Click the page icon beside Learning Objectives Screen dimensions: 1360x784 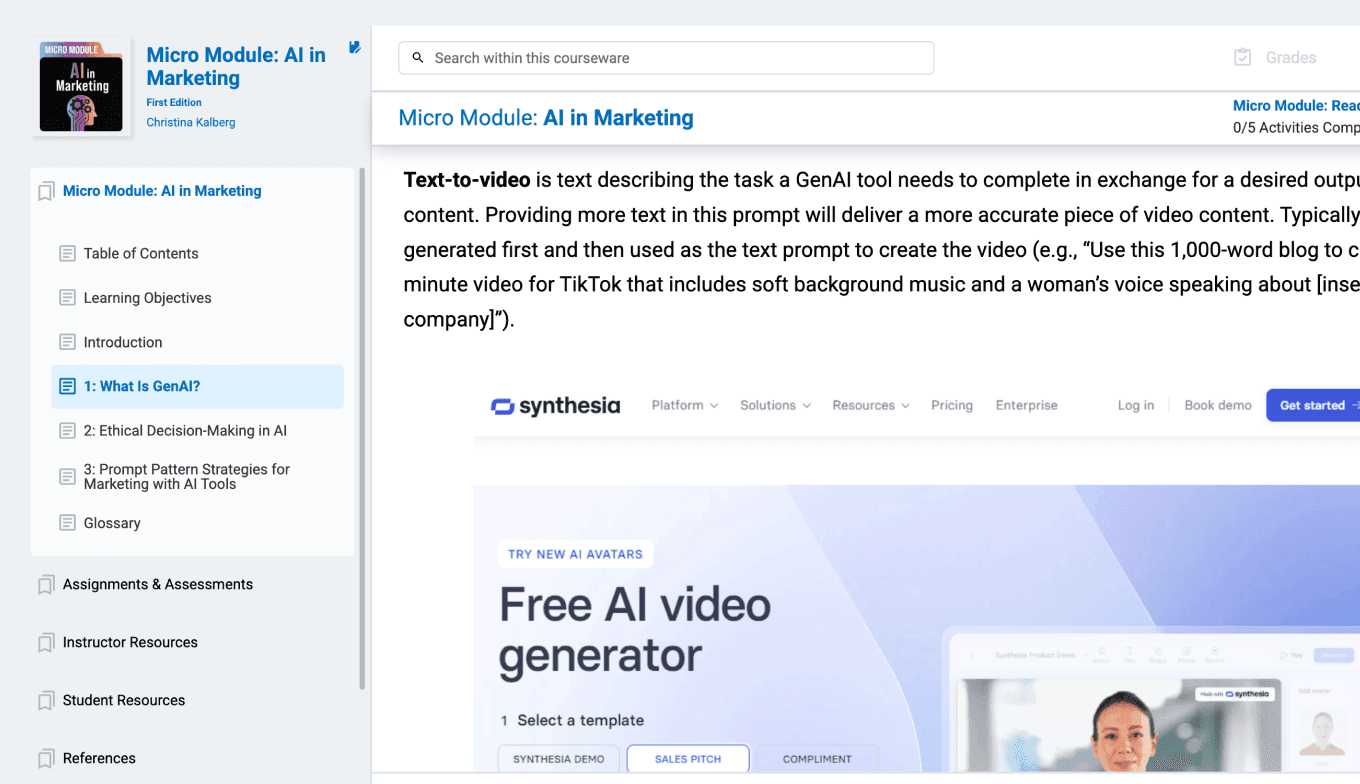(x=67, y=298)
